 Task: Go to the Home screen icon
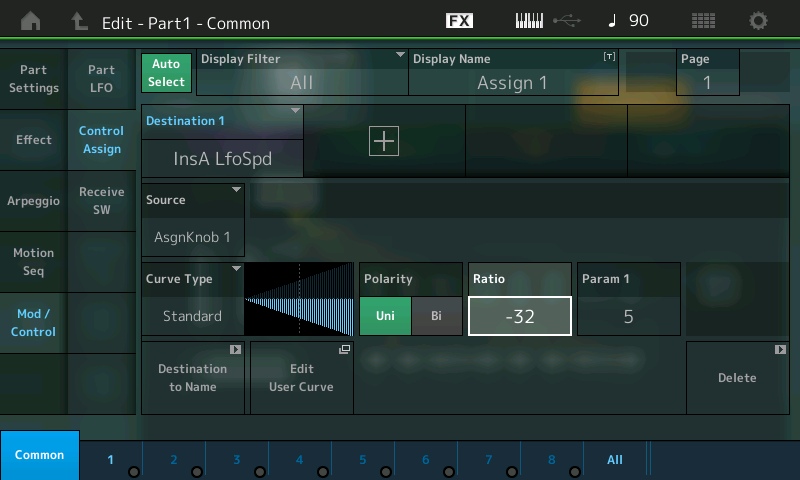coord(31,21)
